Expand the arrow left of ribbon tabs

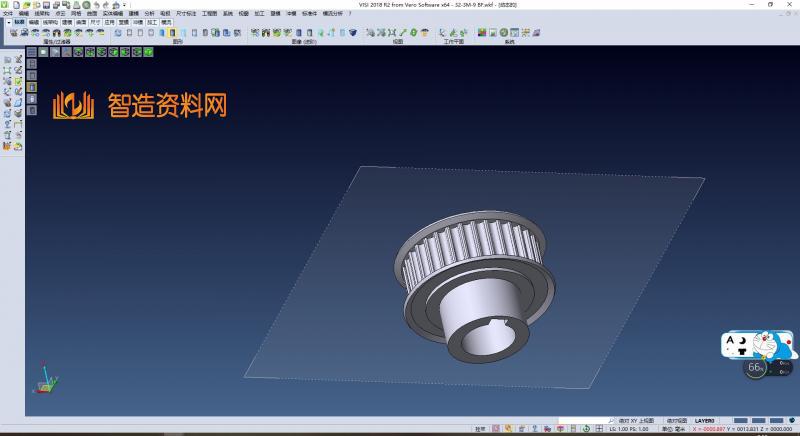point(9,22)
